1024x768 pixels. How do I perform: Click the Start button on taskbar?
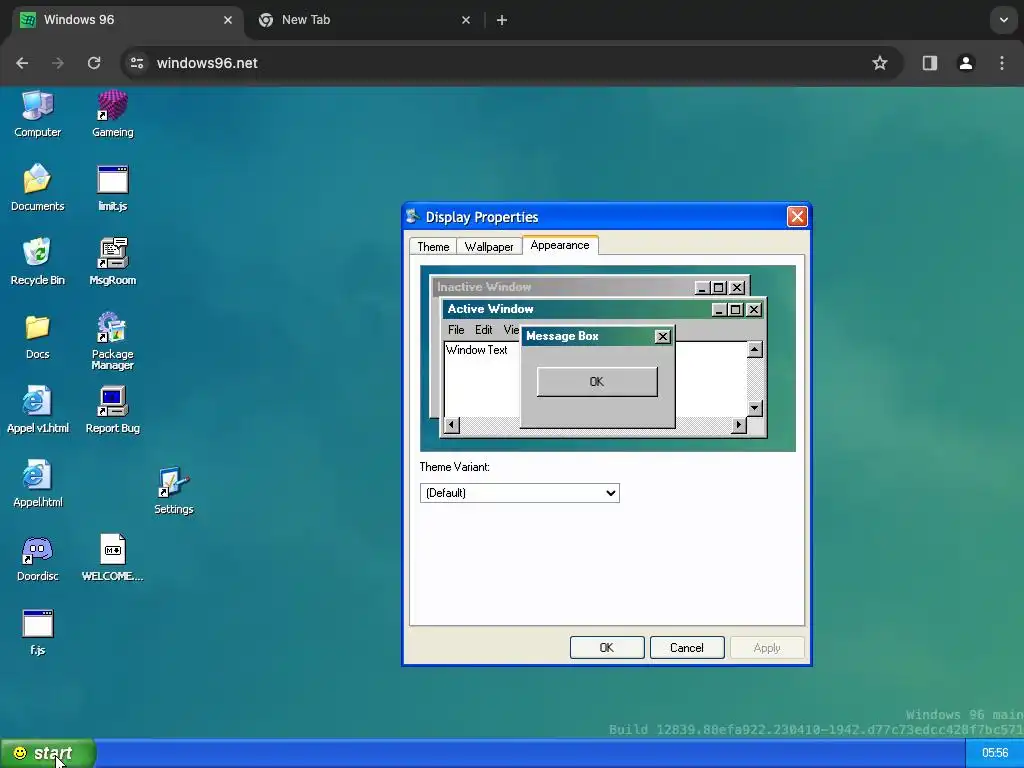click(x=48, y=754)
